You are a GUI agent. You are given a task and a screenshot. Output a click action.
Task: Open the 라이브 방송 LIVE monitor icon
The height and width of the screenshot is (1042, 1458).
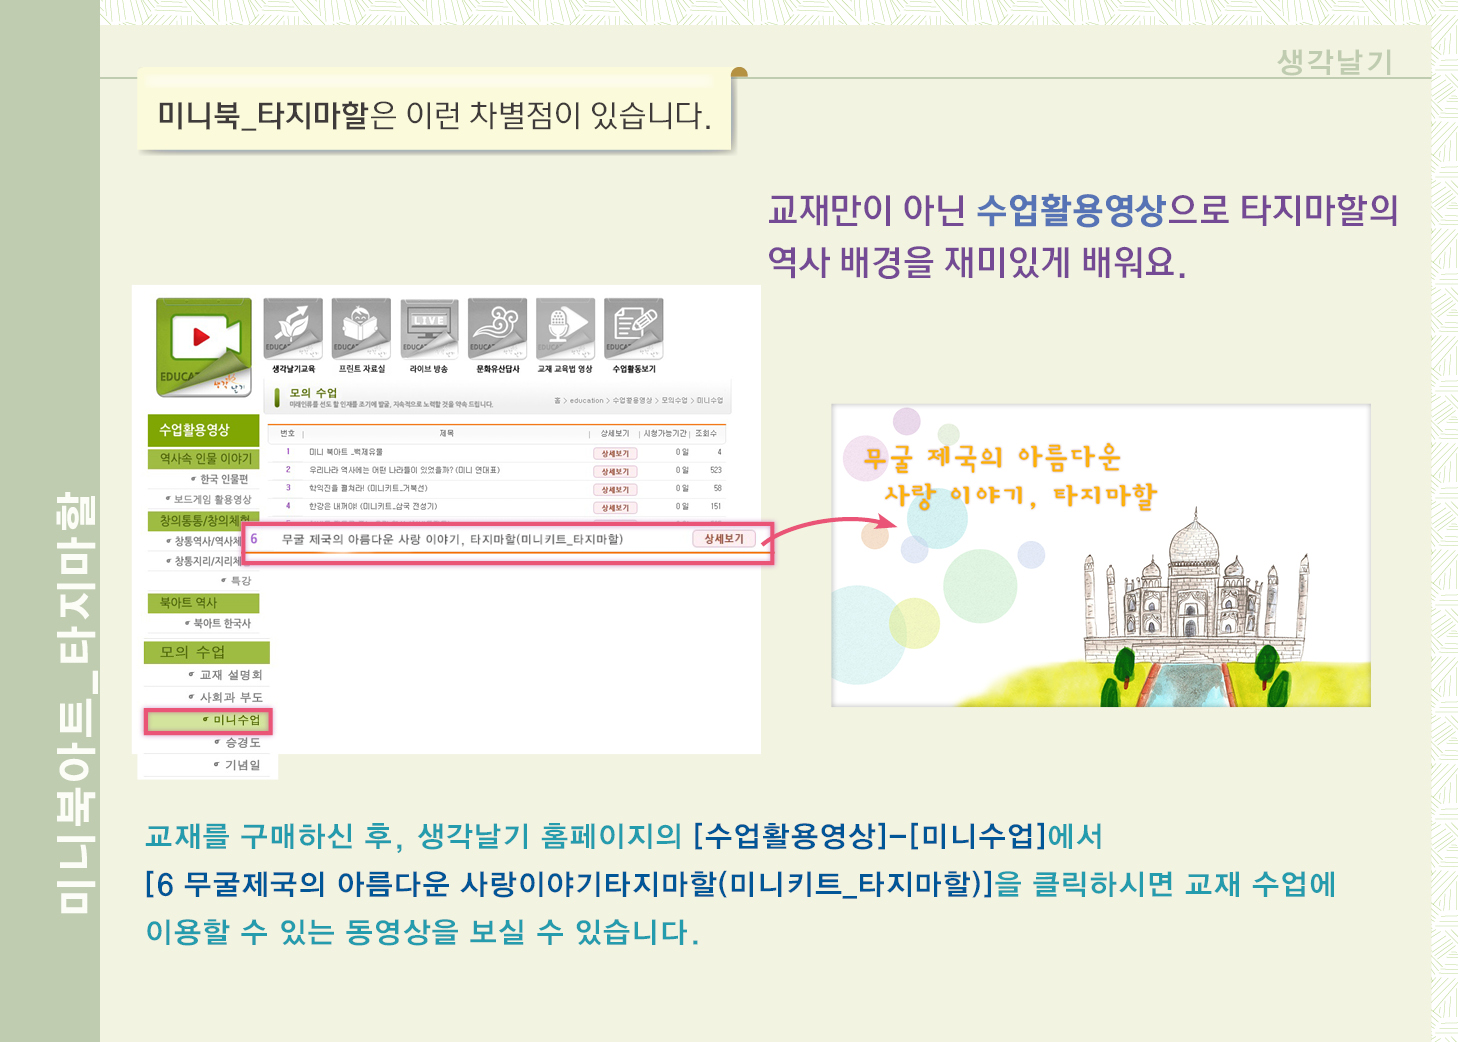pos(429,328)
